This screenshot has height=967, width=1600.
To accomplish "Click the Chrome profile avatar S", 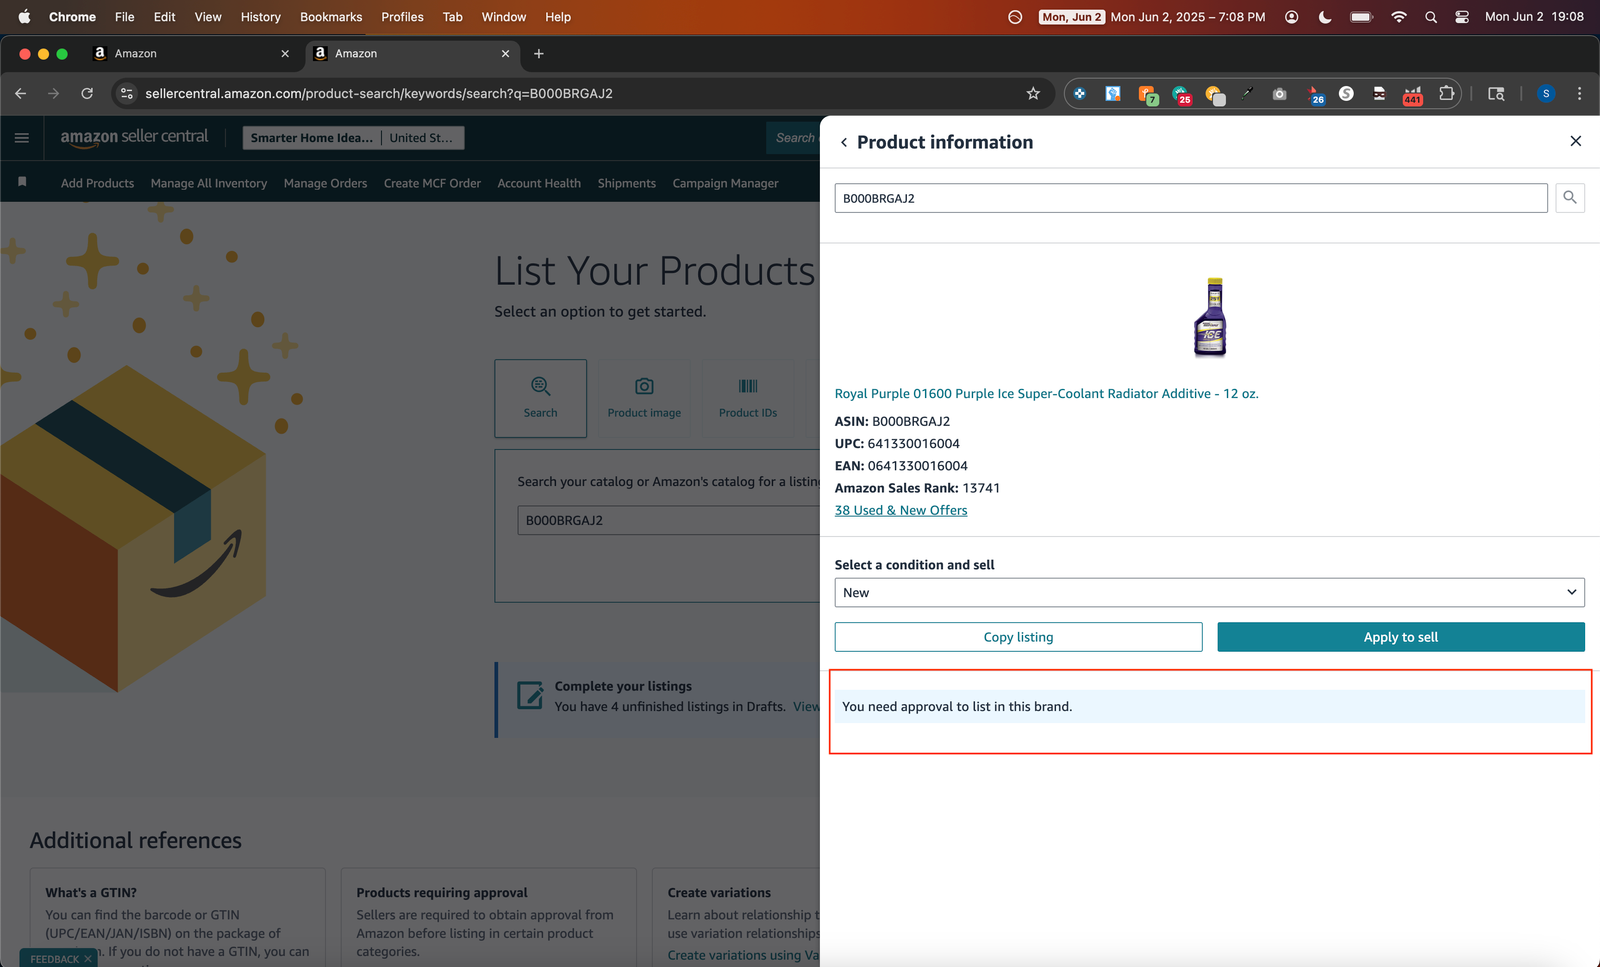I will [x=1546, y=93].
